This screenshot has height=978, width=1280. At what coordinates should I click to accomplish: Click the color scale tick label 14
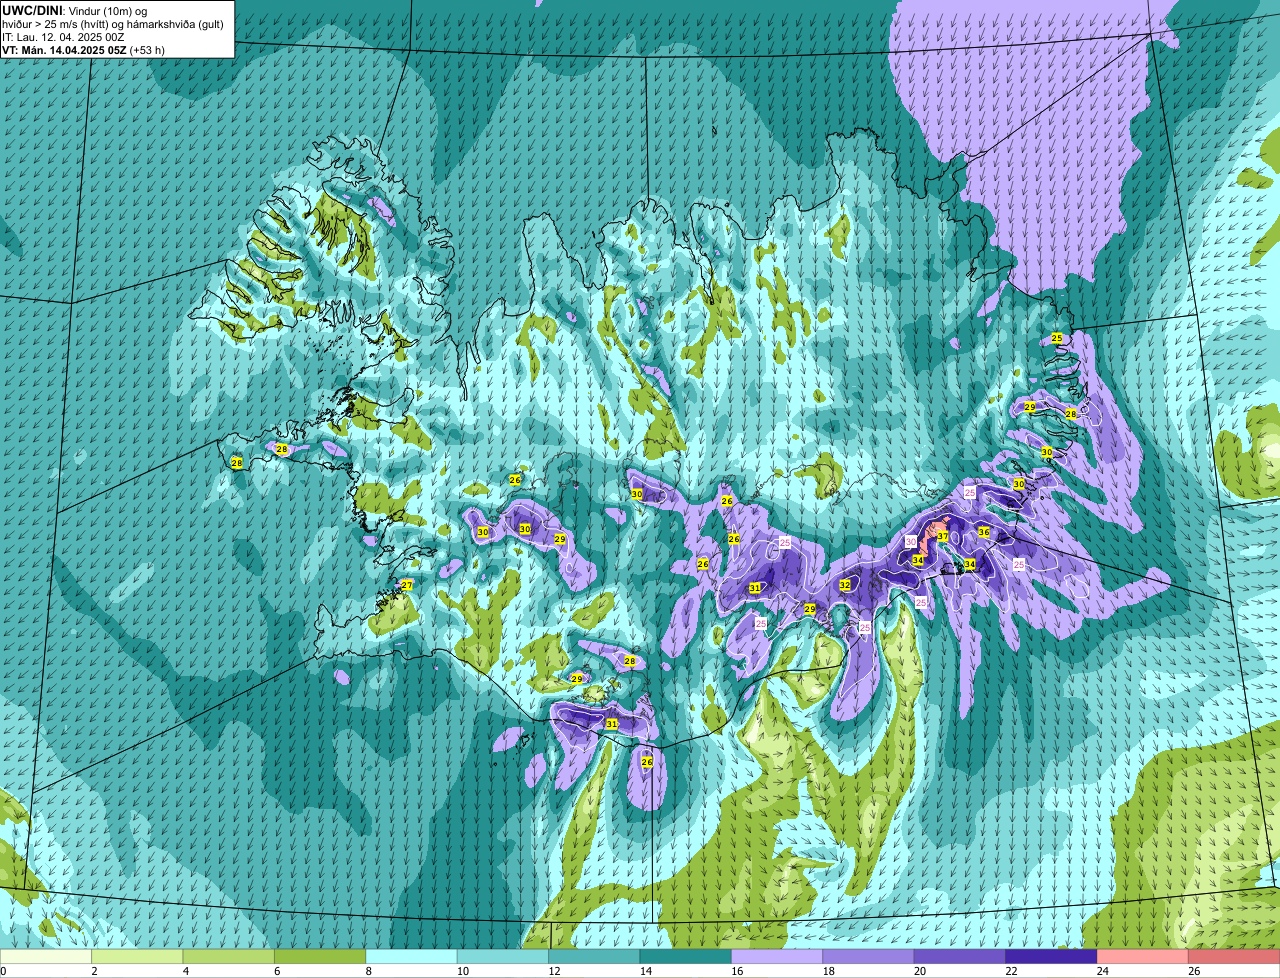click(645, 971)
